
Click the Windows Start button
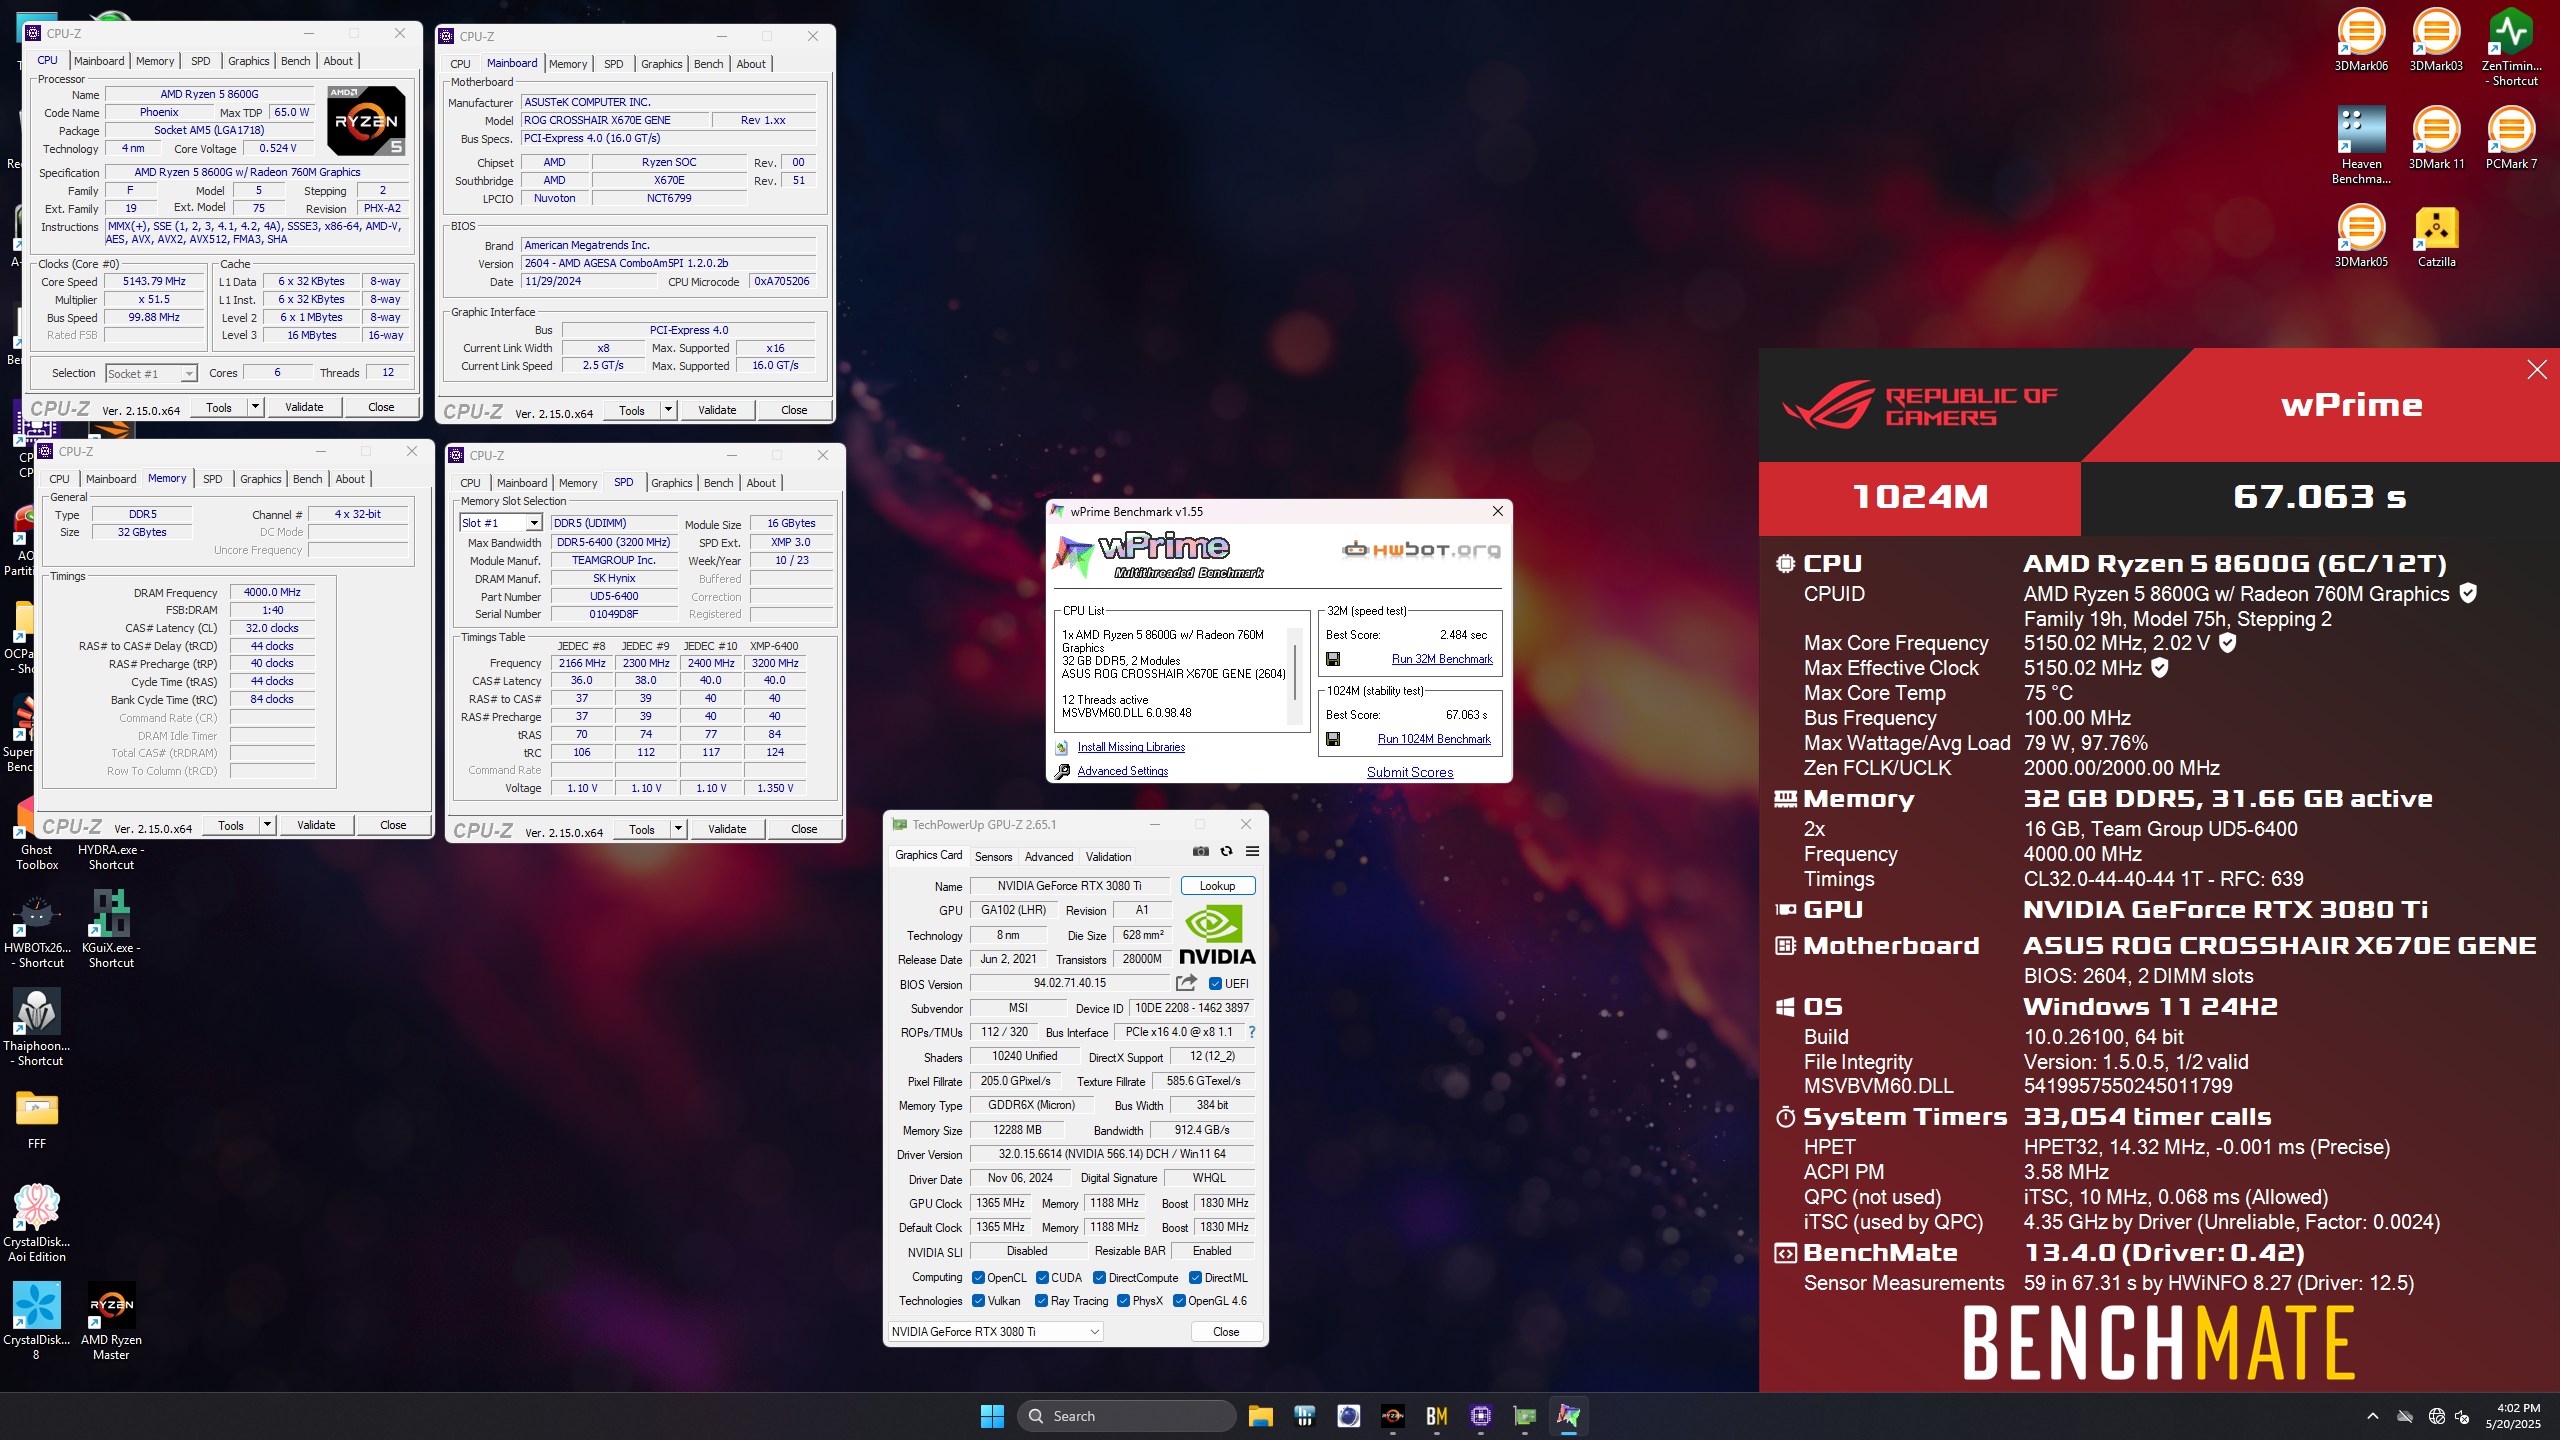pyautogui.click(x=992, y=1416)
